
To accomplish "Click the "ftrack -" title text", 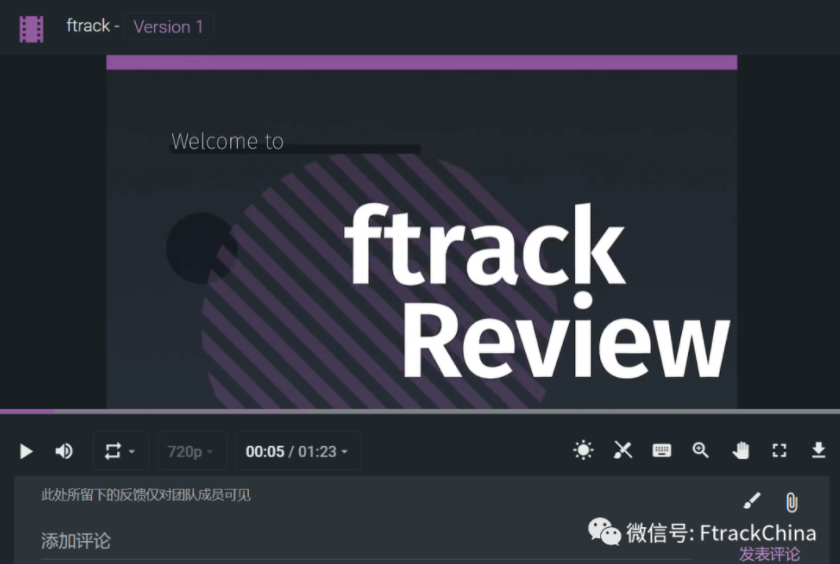I will coord(93,26).
